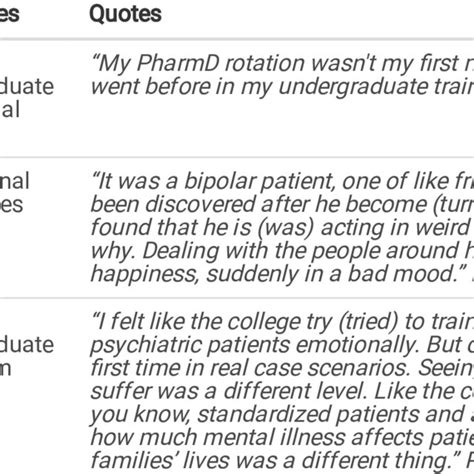Click the cropped 'duate' text in third row
Viewport: 474px width, 474px height.
[27, 345]
